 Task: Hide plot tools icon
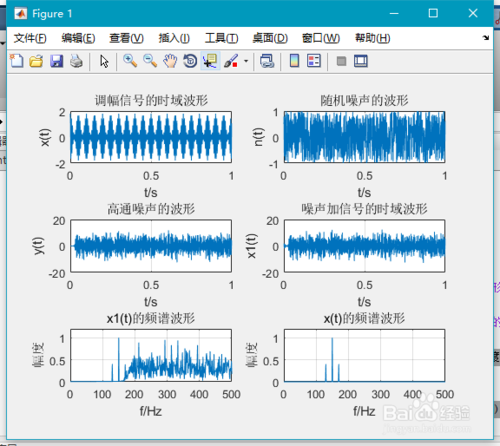341,61
